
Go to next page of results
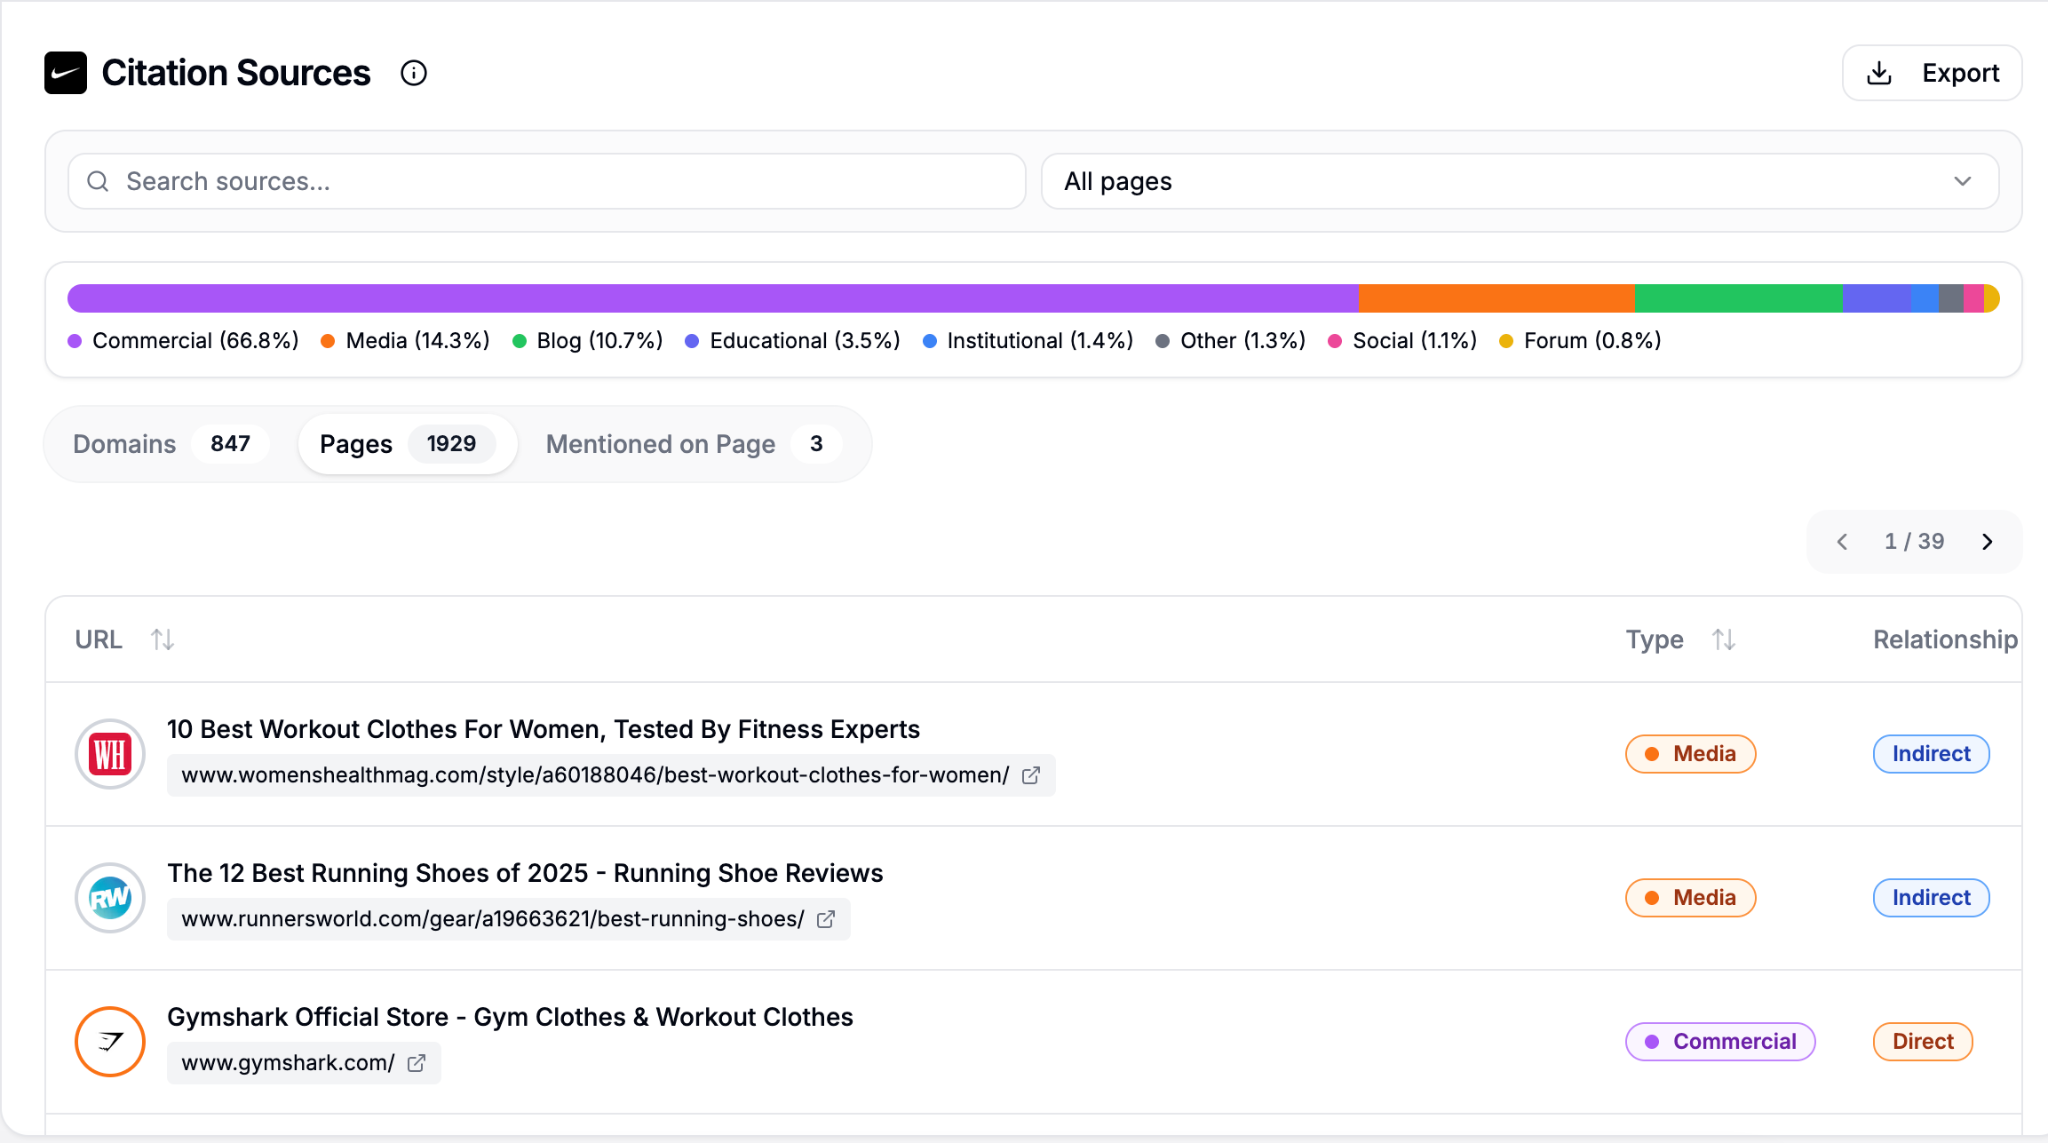click(x=1987, y=542)
